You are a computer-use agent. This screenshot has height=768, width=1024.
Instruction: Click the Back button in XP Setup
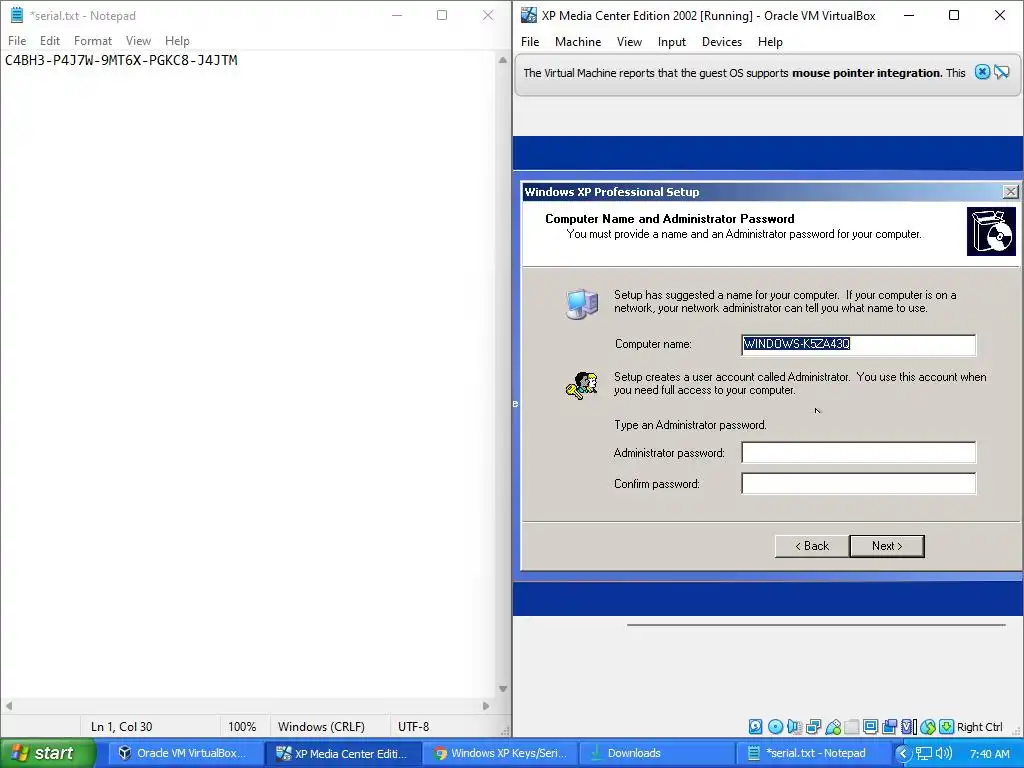point(812,546)
